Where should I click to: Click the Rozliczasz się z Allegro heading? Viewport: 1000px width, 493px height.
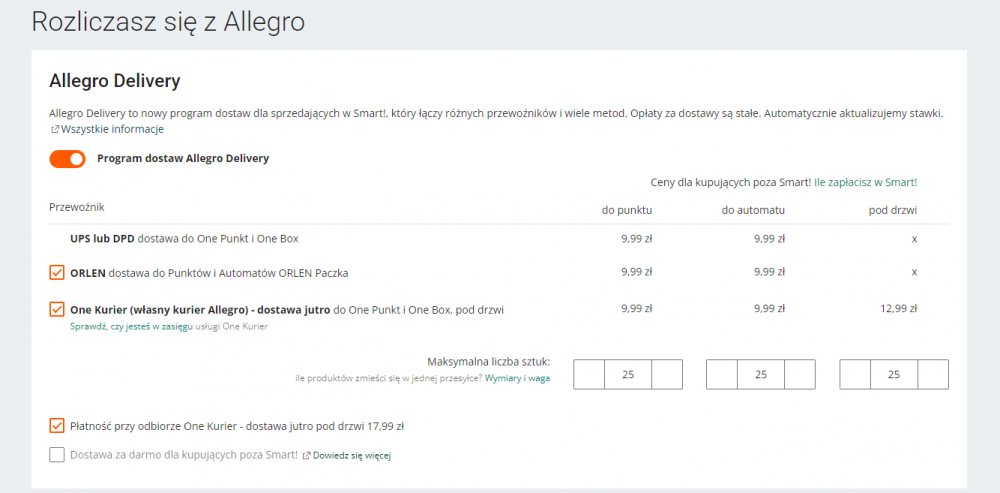(168, 22)
